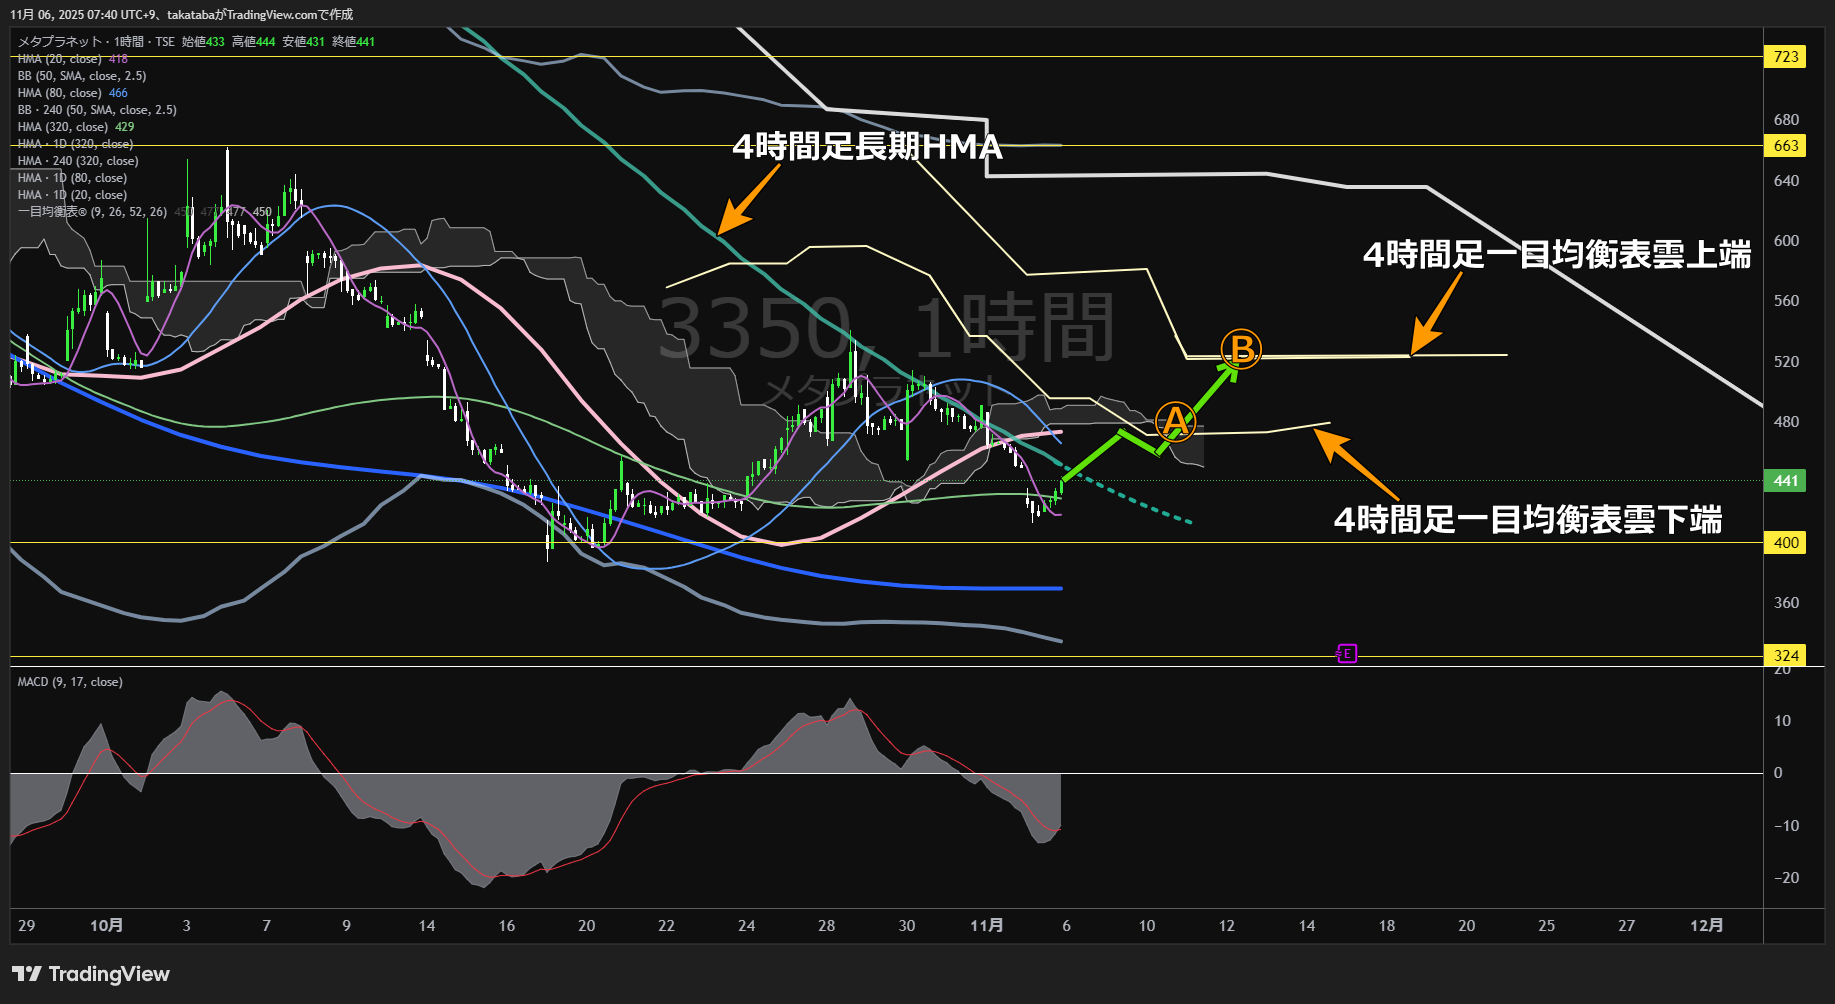
Task: Click 600 on the price axis
Action: coord(1786,241)
